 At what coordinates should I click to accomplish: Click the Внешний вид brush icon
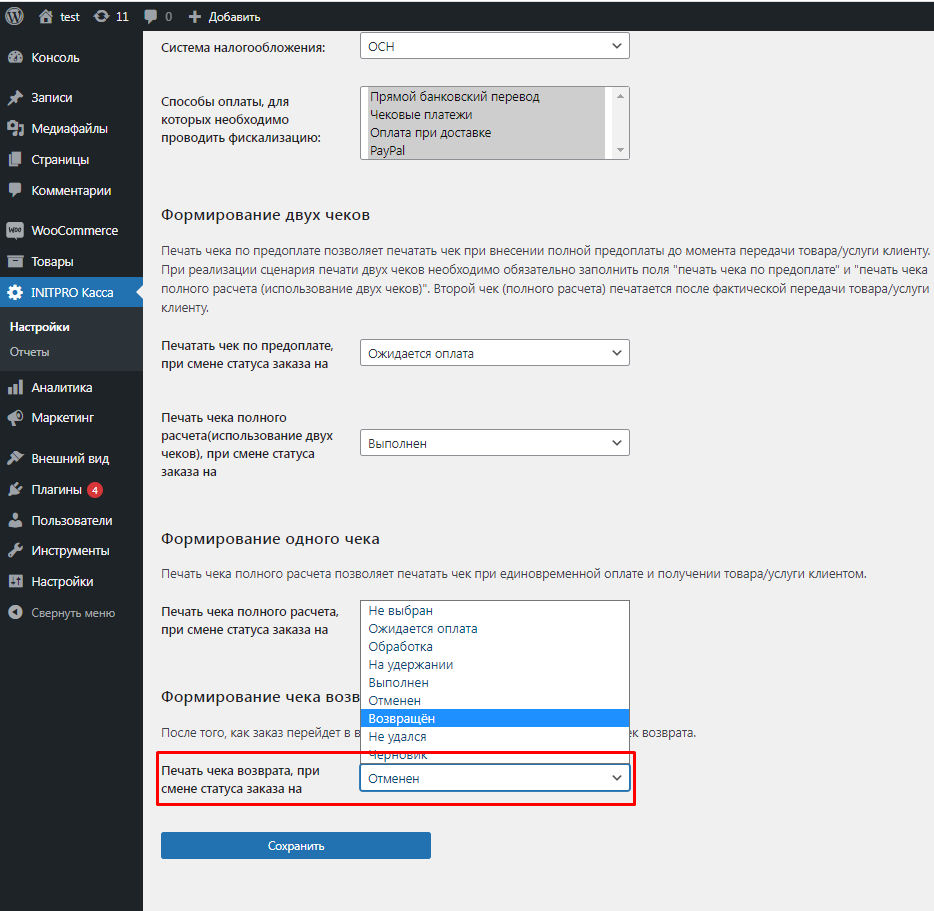pos(15,458)
